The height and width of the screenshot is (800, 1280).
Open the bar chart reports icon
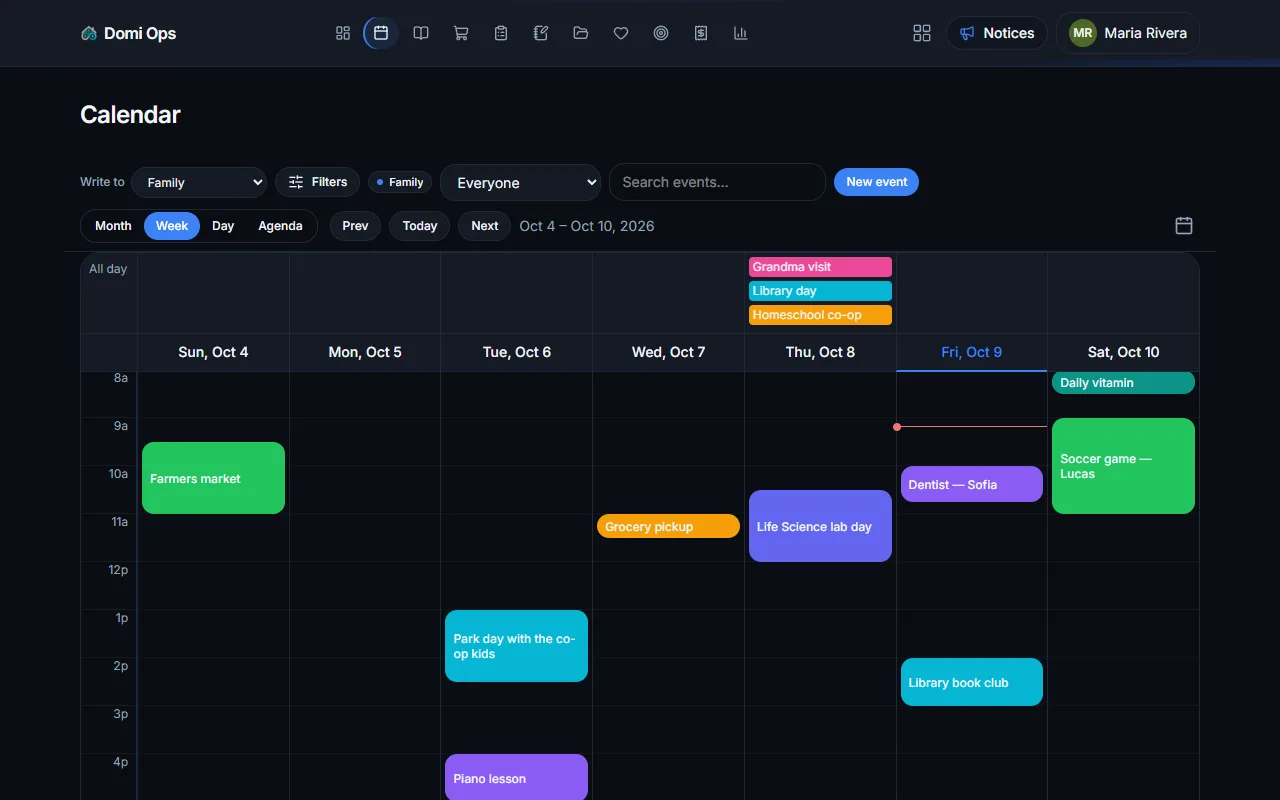(x=741, y=33)
